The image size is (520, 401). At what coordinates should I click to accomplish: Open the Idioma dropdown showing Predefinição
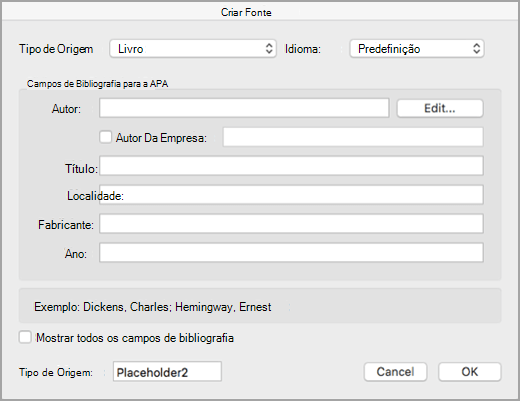coord(417,49)
